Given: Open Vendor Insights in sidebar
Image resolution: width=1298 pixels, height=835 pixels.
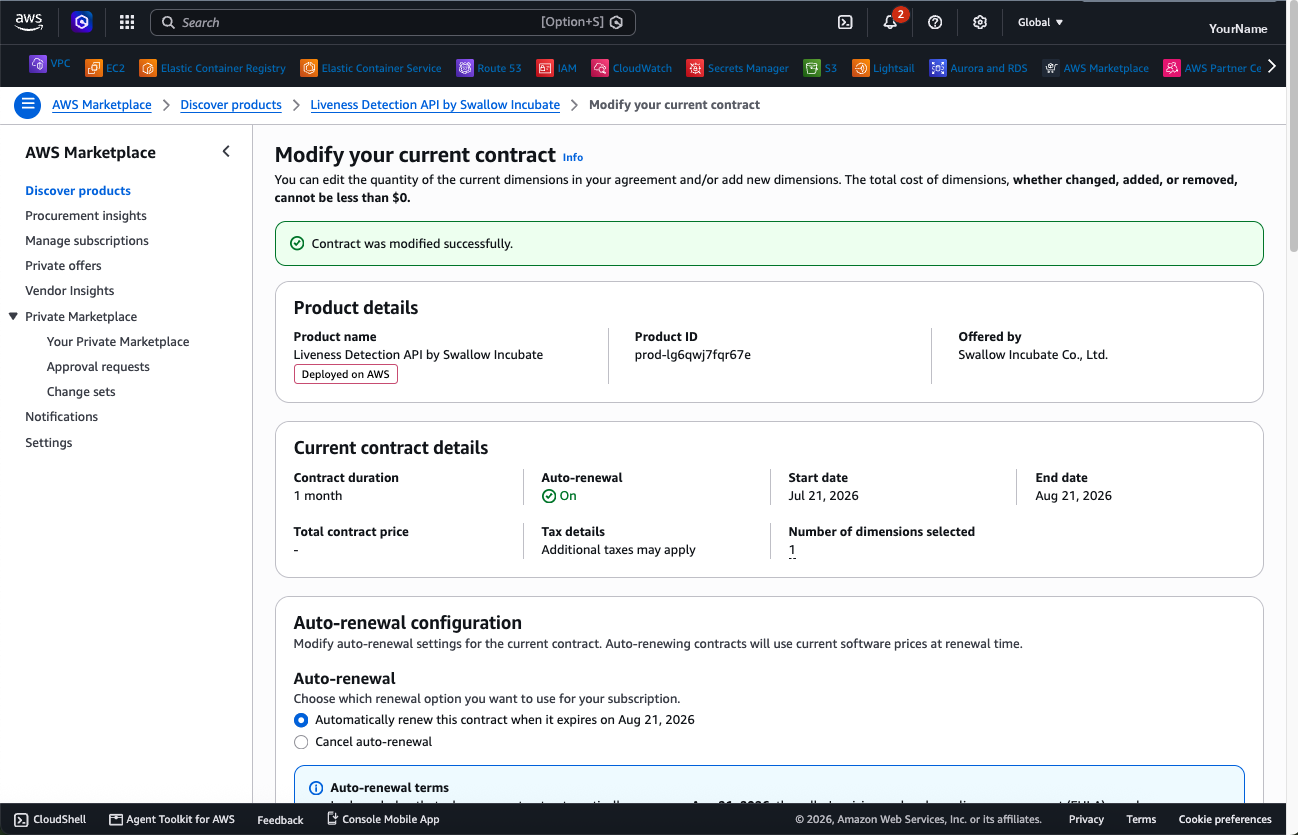Looking at the screenshot, I should point(70,290).
